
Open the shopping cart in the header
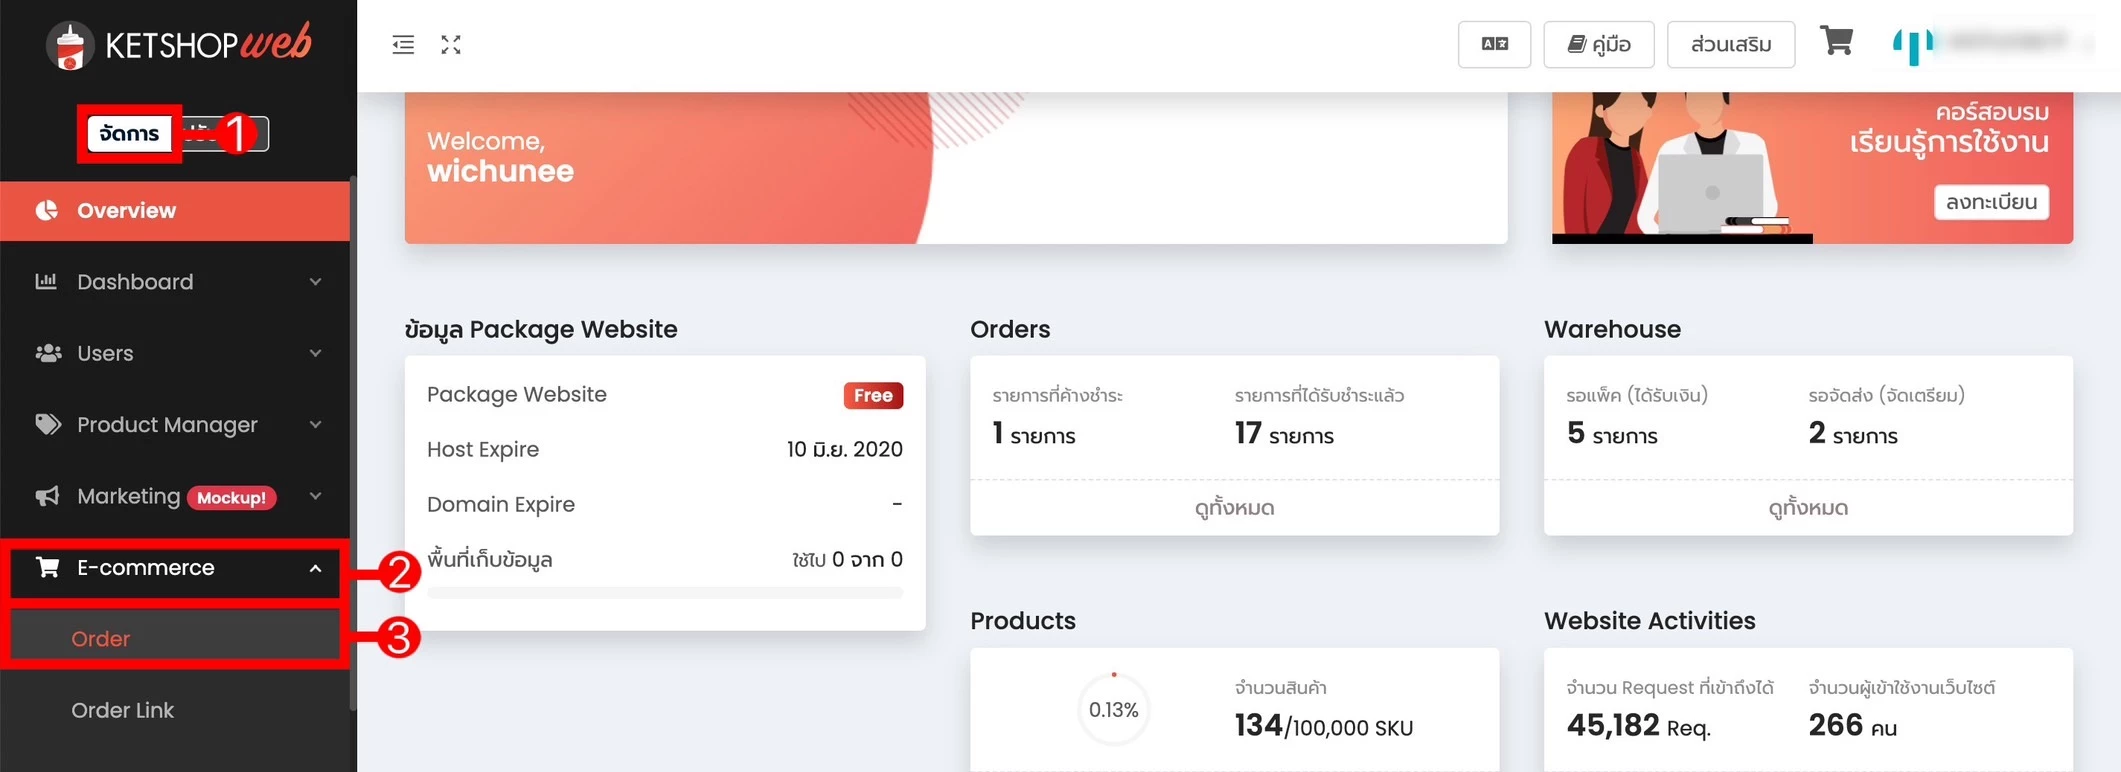1836,42
